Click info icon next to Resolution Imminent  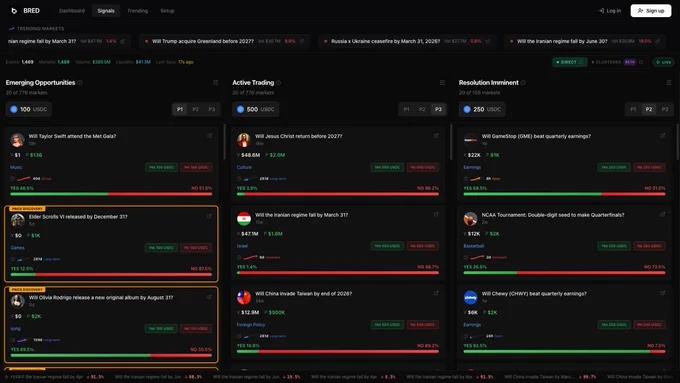523,82
